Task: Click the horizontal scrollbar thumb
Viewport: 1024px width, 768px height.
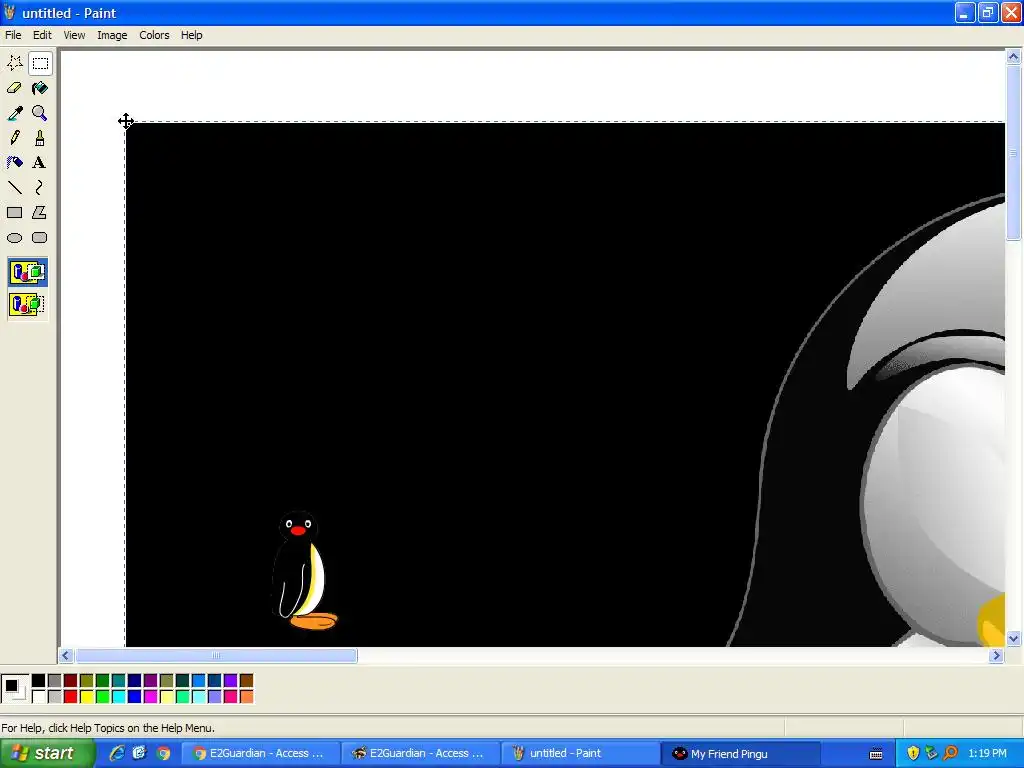Action: pyautogui.click(x=216, y=656)
